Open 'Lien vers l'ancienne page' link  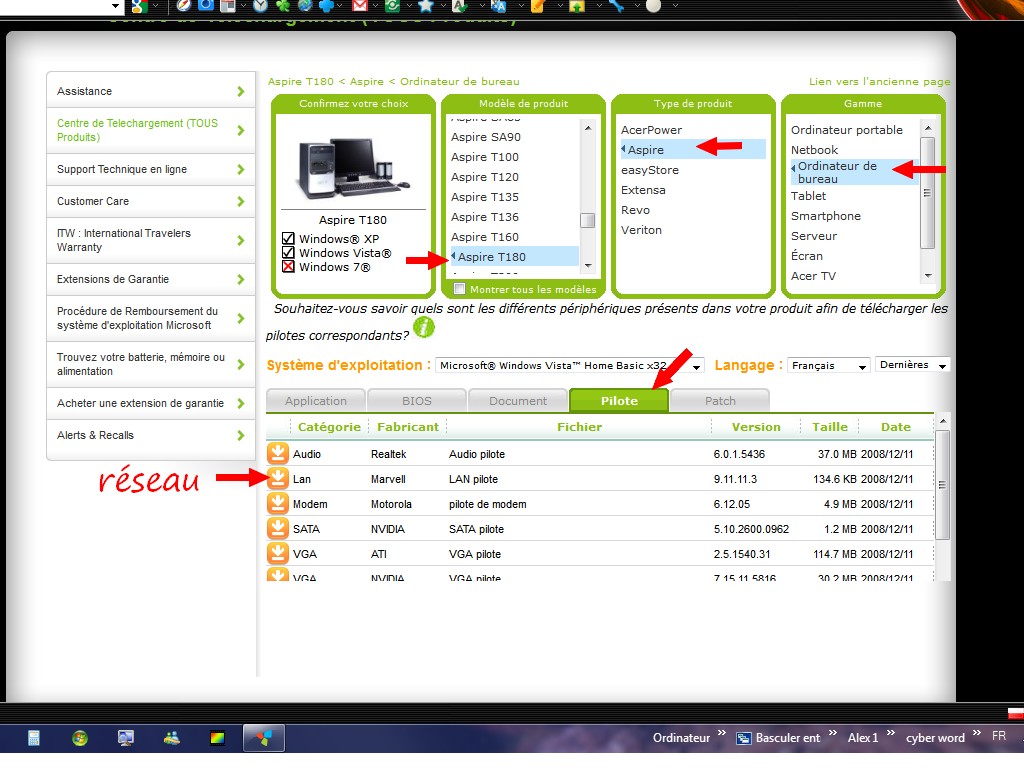pyautogui.click(x=879, y=82)
